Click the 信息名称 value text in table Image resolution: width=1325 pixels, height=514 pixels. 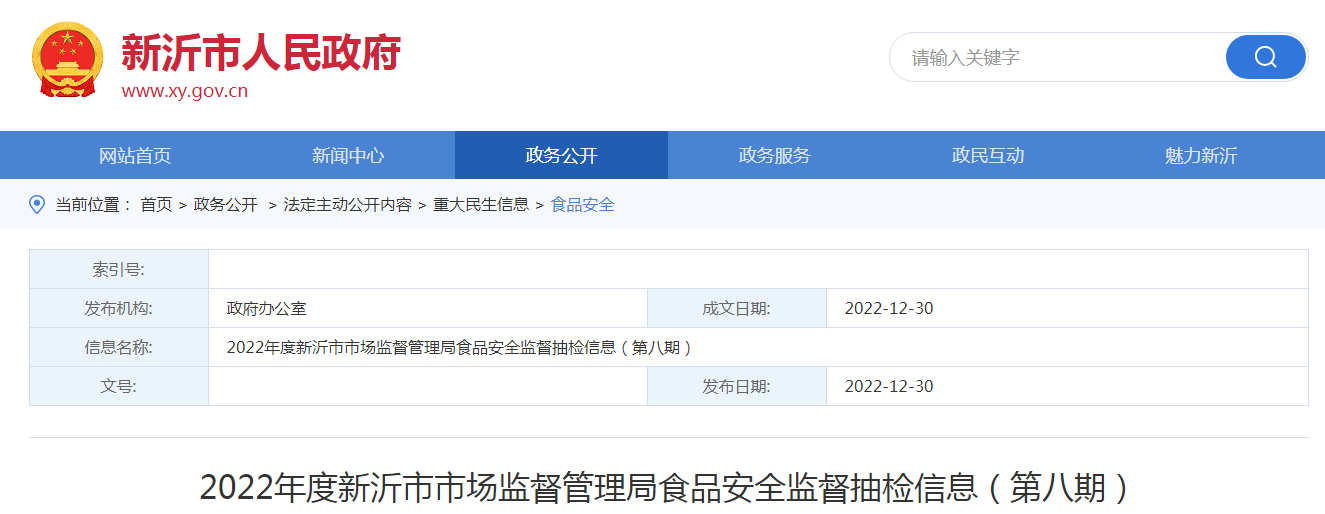coord(460,347)
